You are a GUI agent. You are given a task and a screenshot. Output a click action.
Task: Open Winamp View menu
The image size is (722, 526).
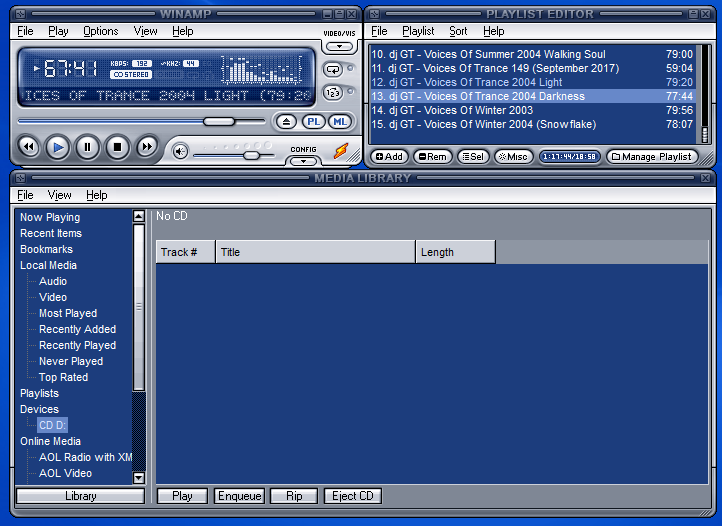pyautogui.click(x=146, y=31)
